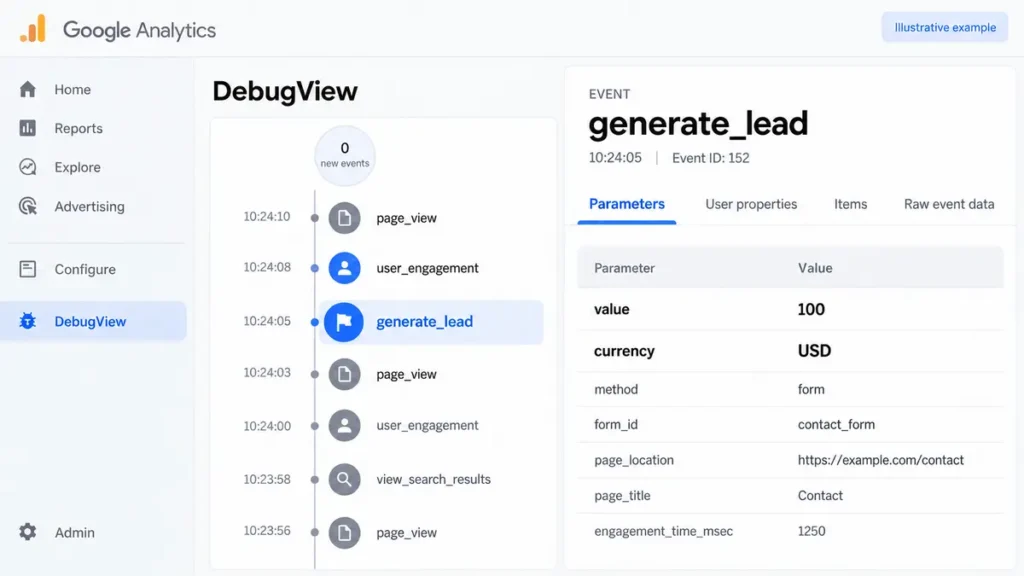Click the Event ID: 152 text

(x=711, y=158)
